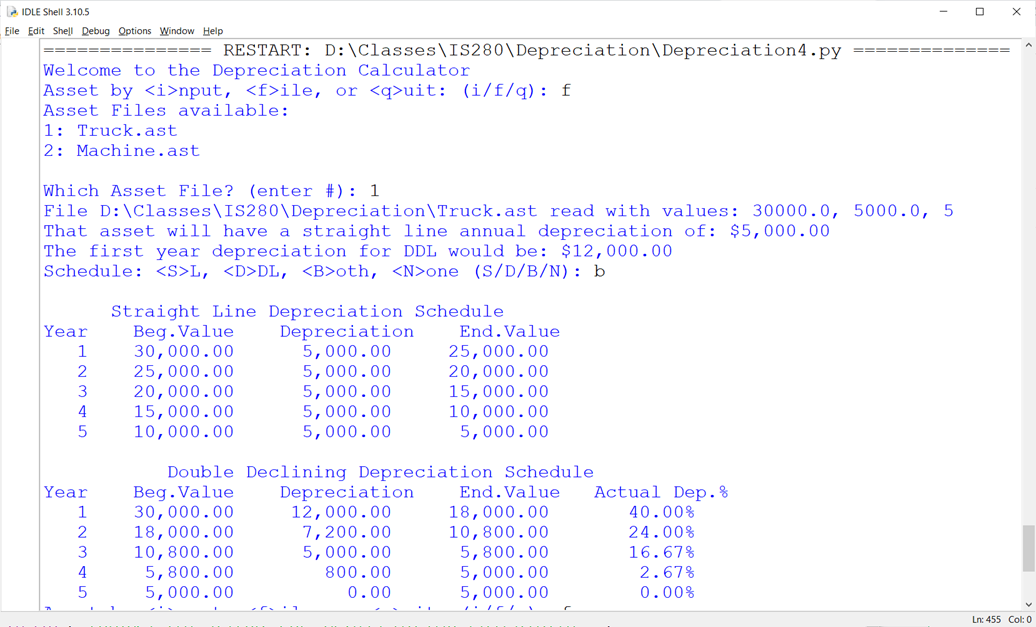Click the '1: Truck.ast' line
The image size is (1036, 627).
coord(110,131)
